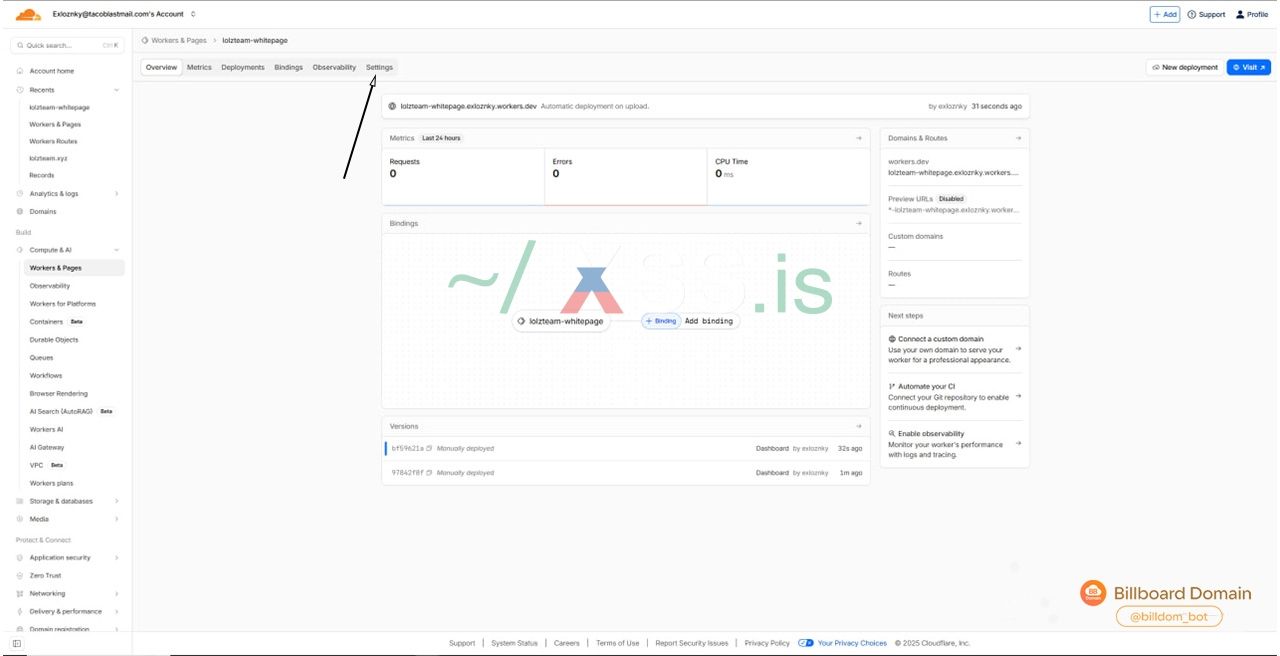Collapse Compute & AI chevron
Screen dimensions: 1280x656
click(x=116, y=250)
